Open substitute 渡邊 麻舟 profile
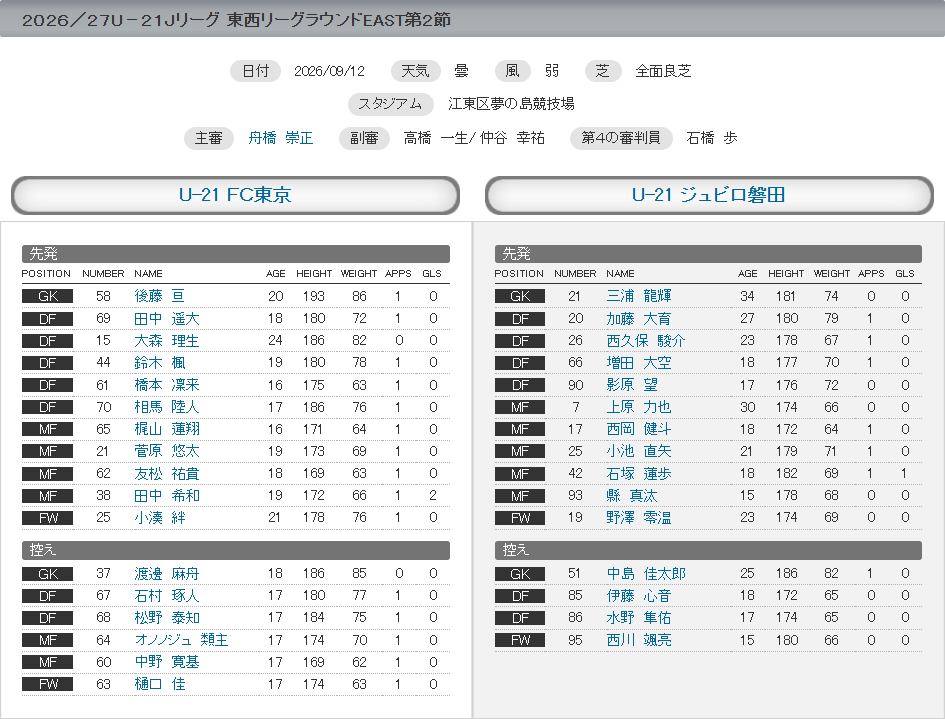Image resolution: width=945 pixels, height=719 pixels. click(x=166, y=573)
